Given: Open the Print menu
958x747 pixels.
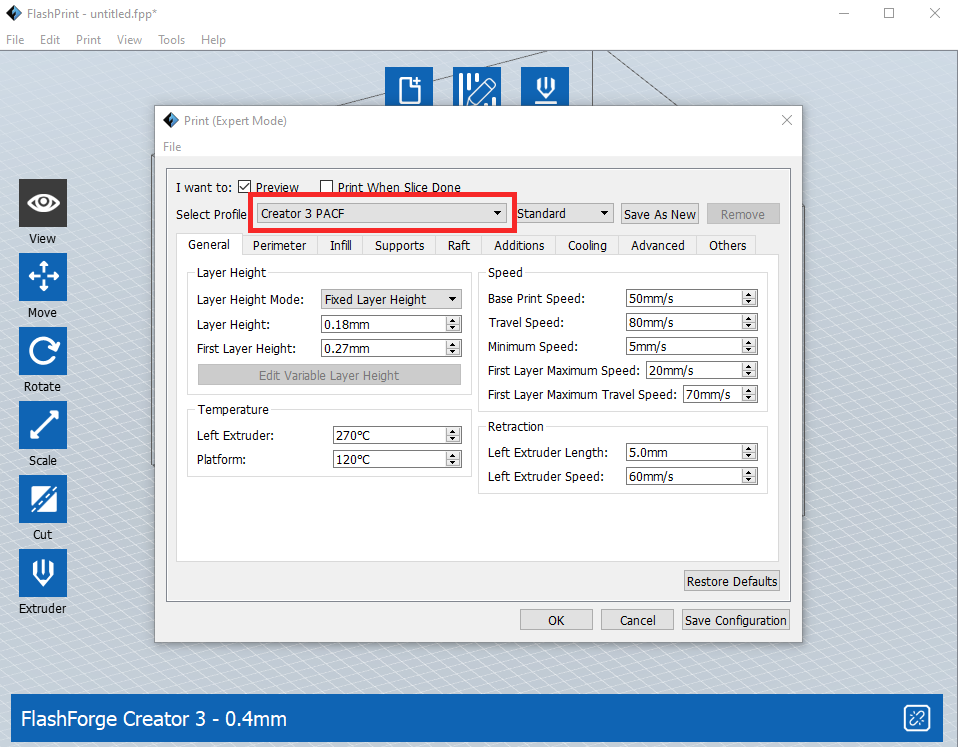Looking at the screenshot, I should [x=89, y=40].
